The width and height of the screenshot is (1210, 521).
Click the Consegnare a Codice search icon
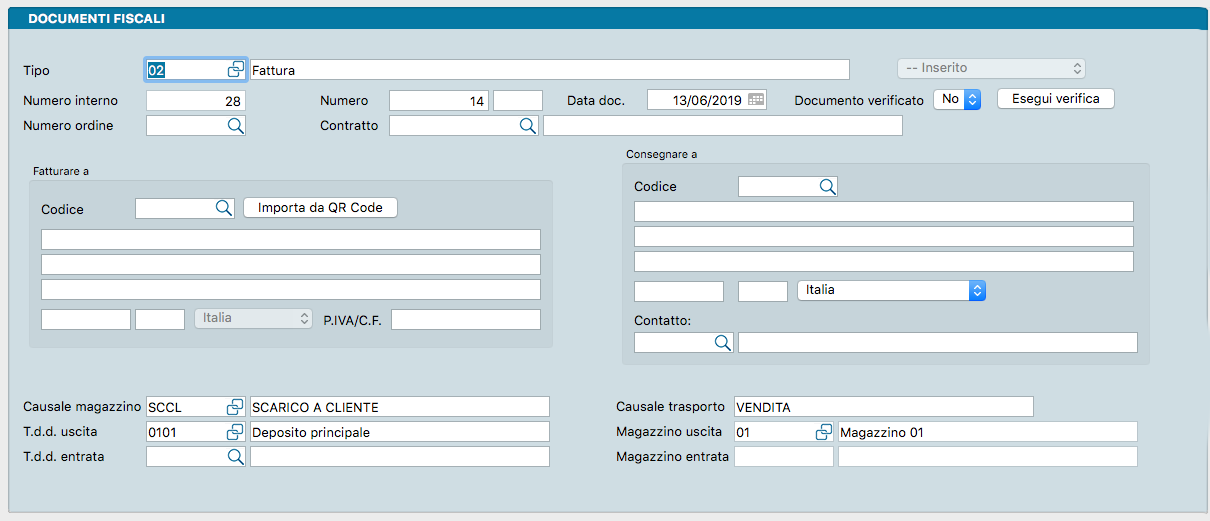[827, 187]
